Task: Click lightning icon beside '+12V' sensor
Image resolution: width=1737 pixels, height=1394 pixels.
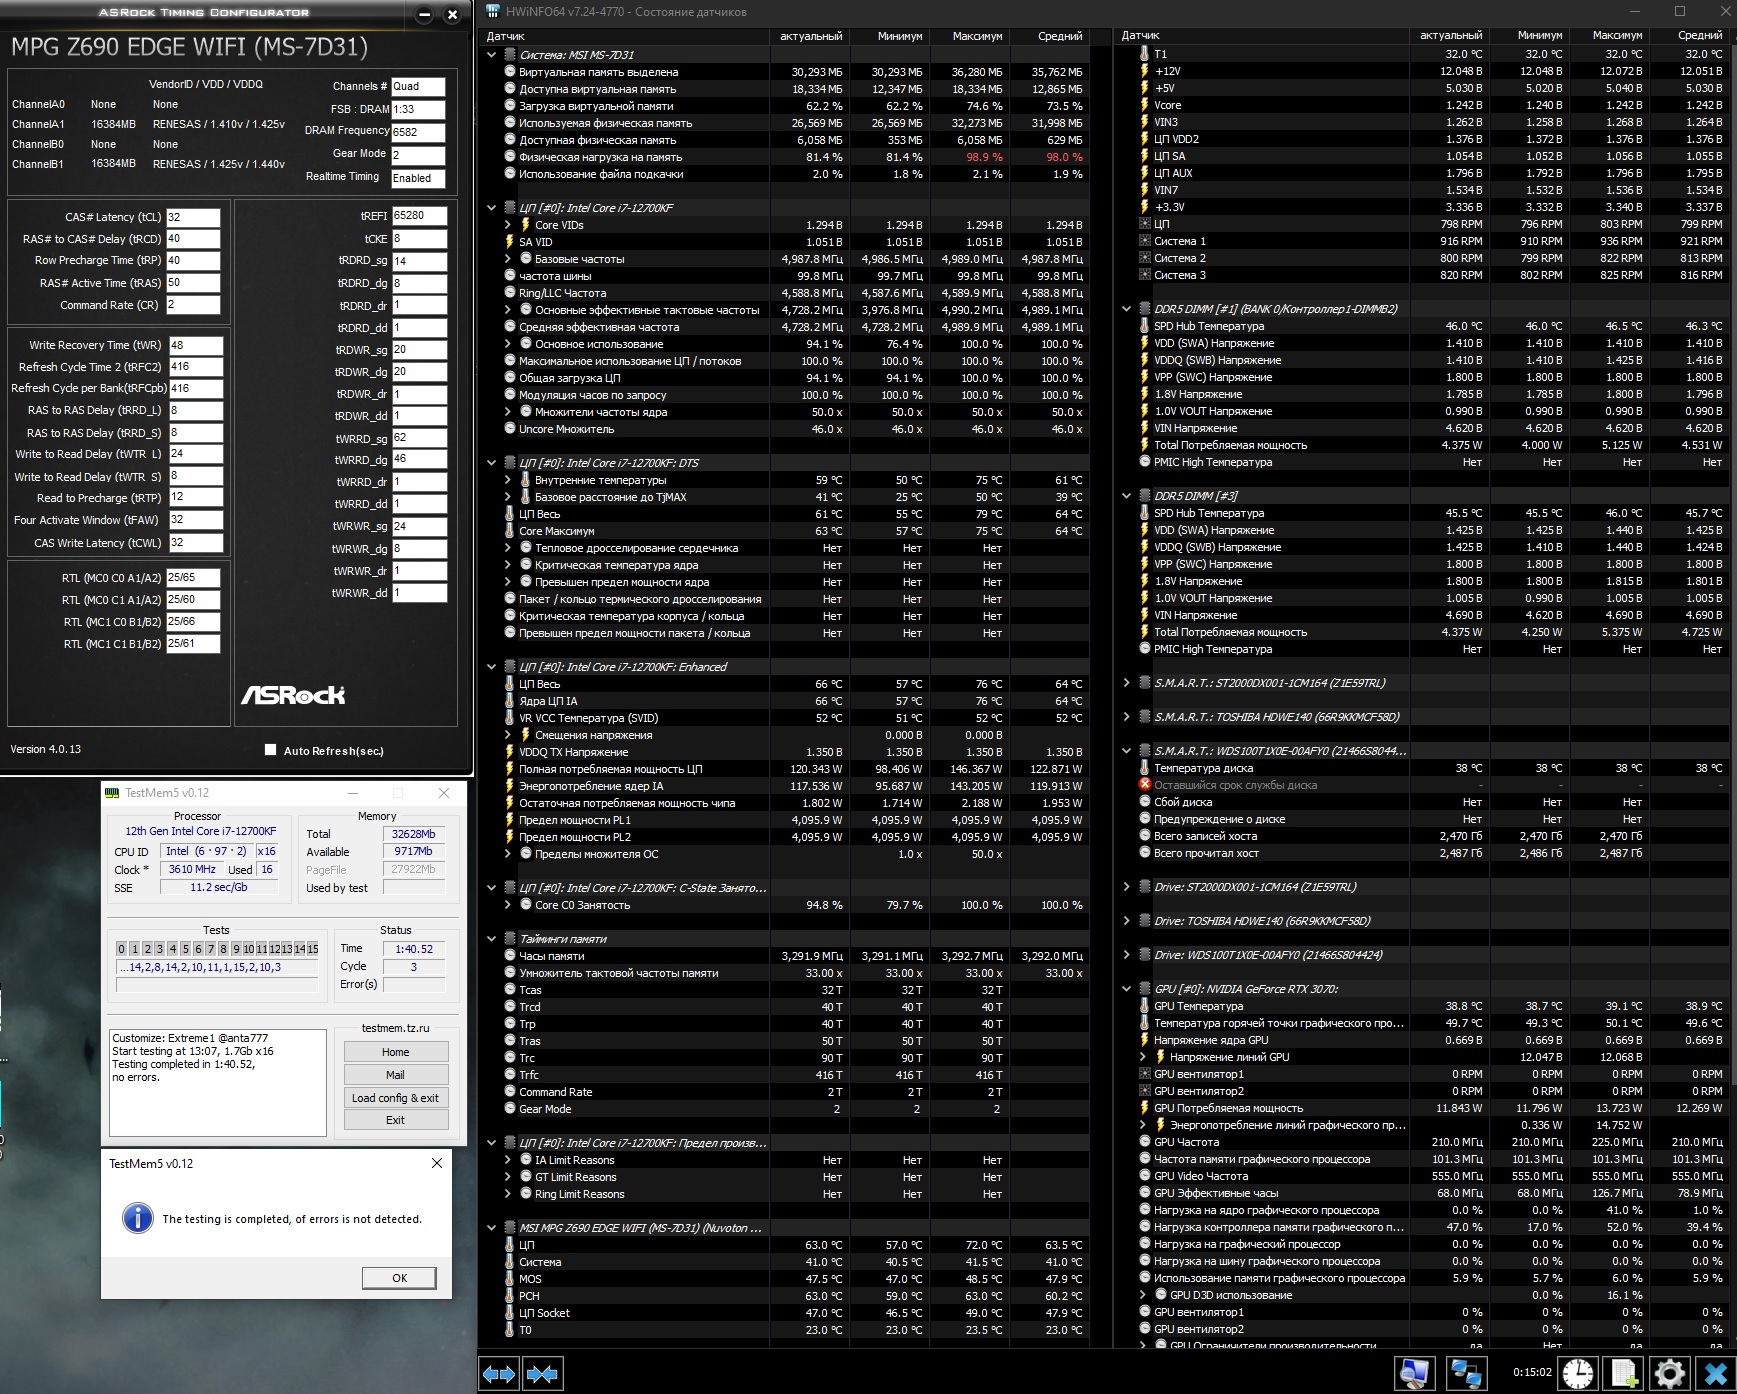Action: [x=1145, y=71]
